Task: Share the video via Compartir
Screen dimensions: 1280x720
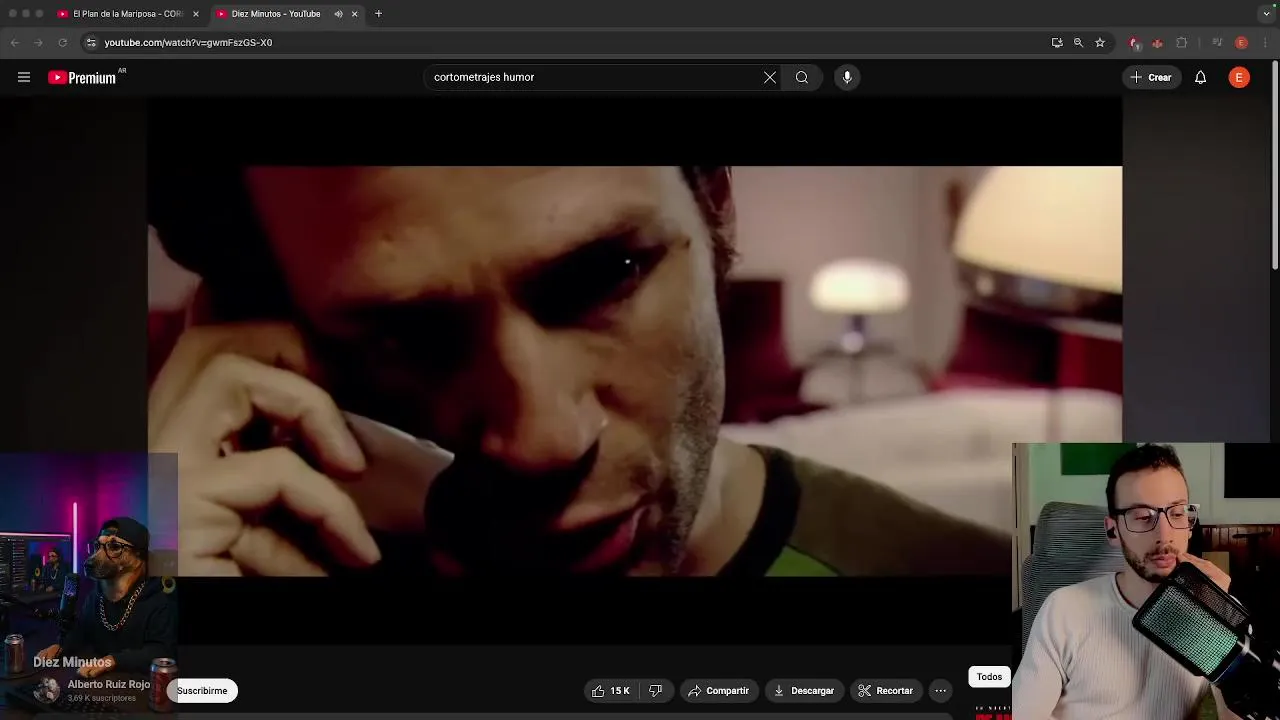Action: [x=719, y=690]
